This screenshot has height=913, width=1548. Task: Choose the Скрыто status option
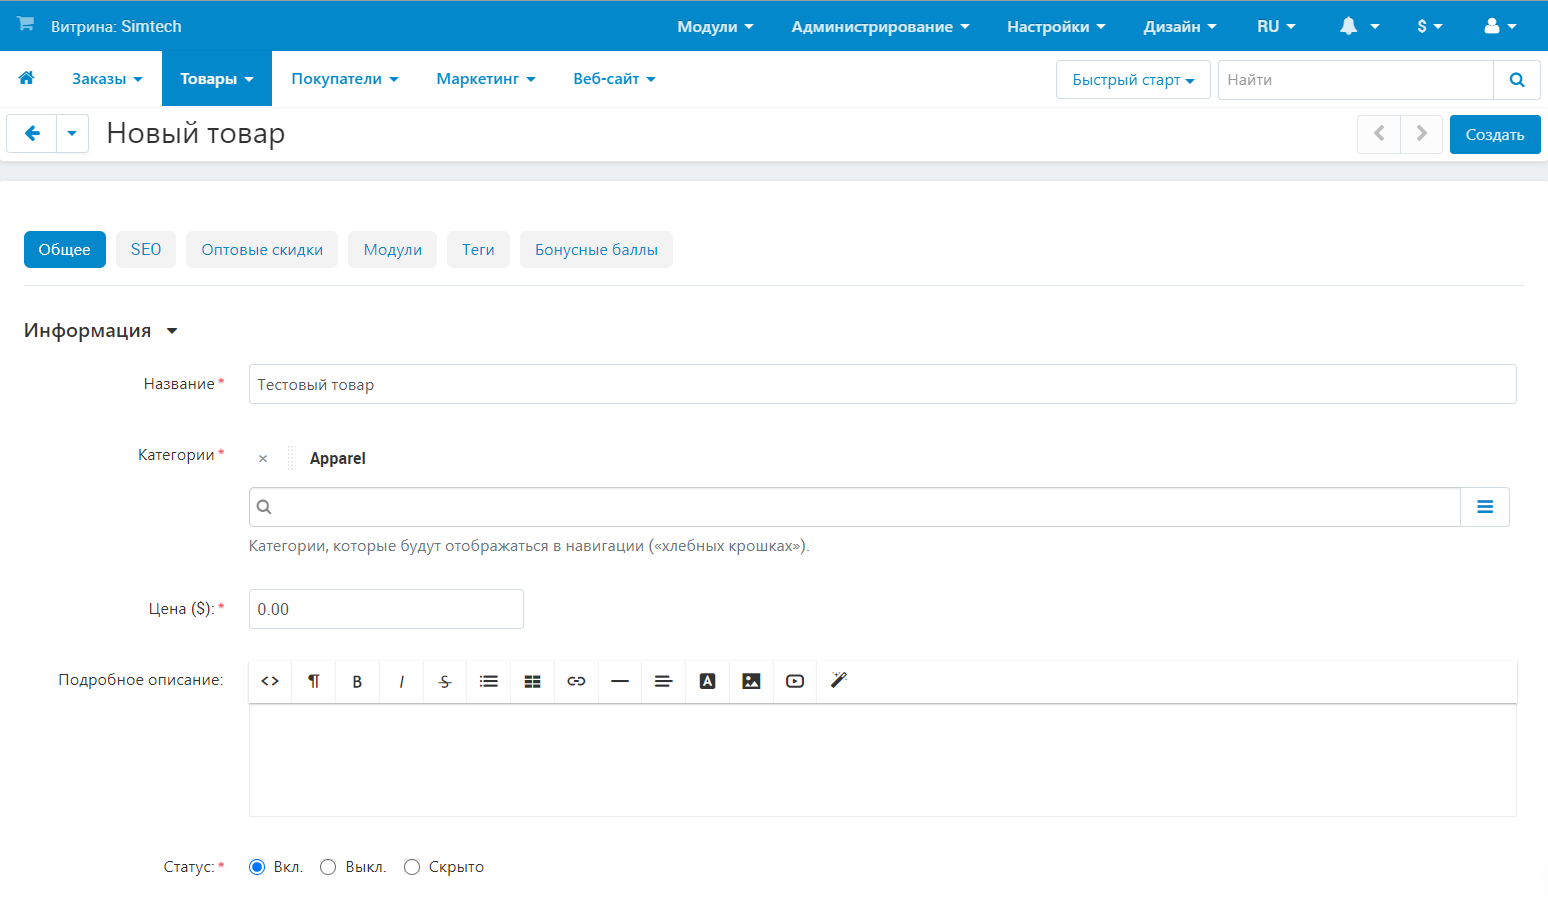point(412,867)
